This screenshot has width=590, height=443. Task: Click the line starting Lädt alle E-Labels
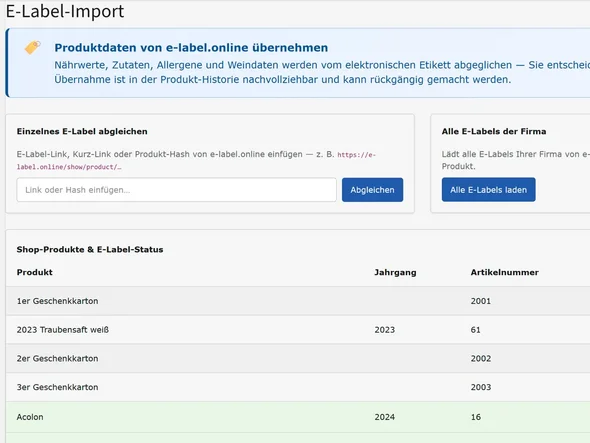coord(515,160)
